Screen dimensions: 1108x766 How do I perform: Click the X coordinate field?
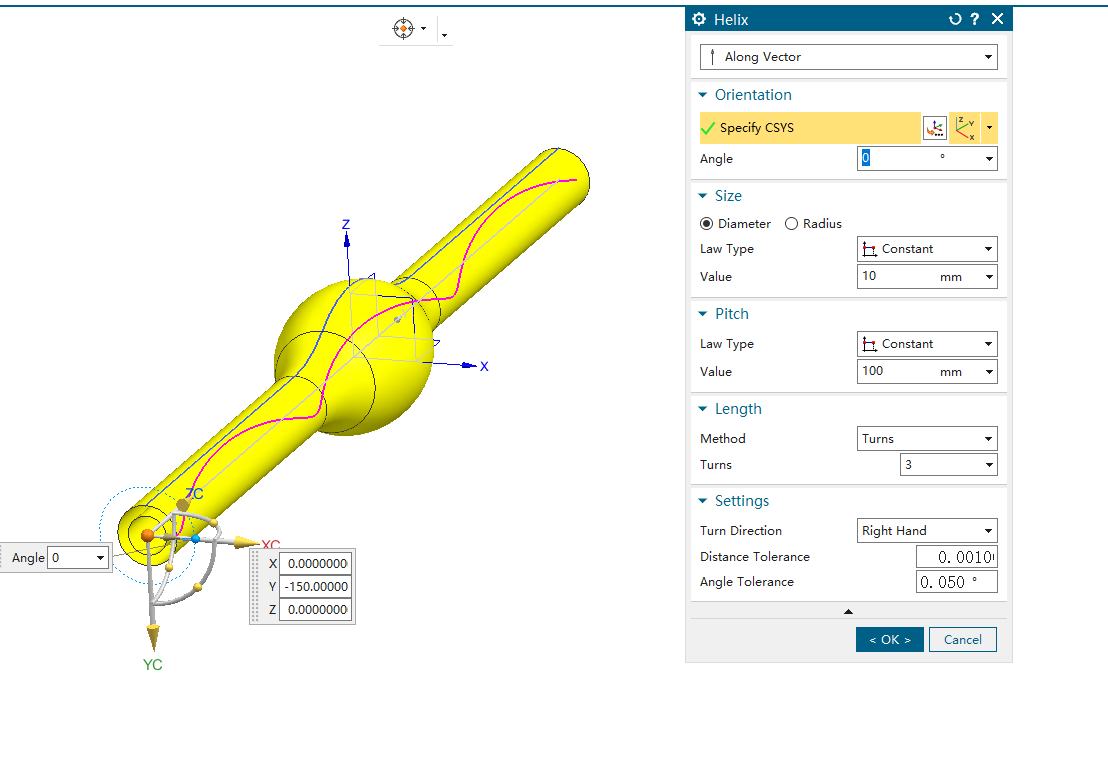click(316, 563)
